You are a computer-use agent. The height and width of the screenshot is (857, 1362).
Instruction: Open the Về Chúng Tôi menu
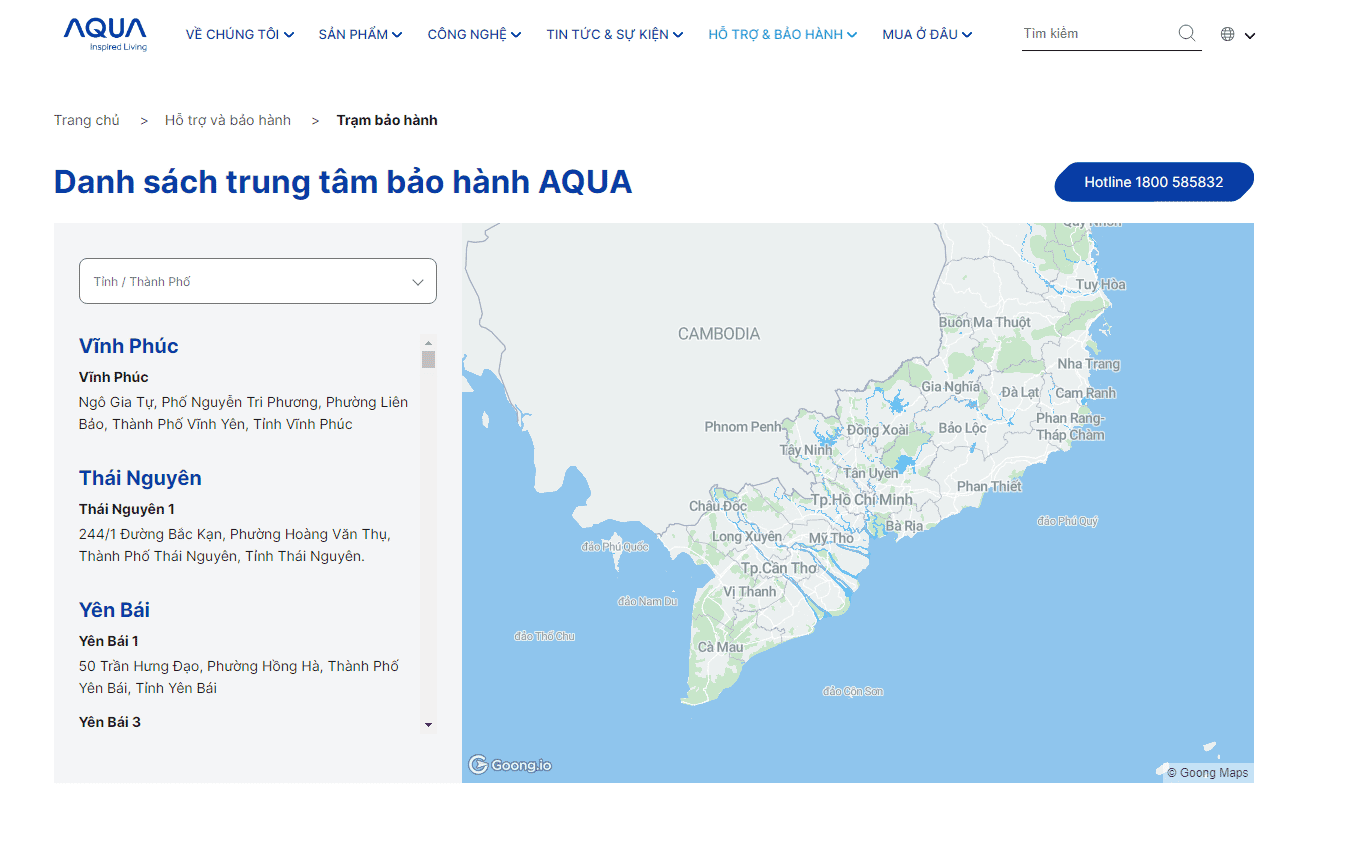pyautogui.click(x=240, y=34)
